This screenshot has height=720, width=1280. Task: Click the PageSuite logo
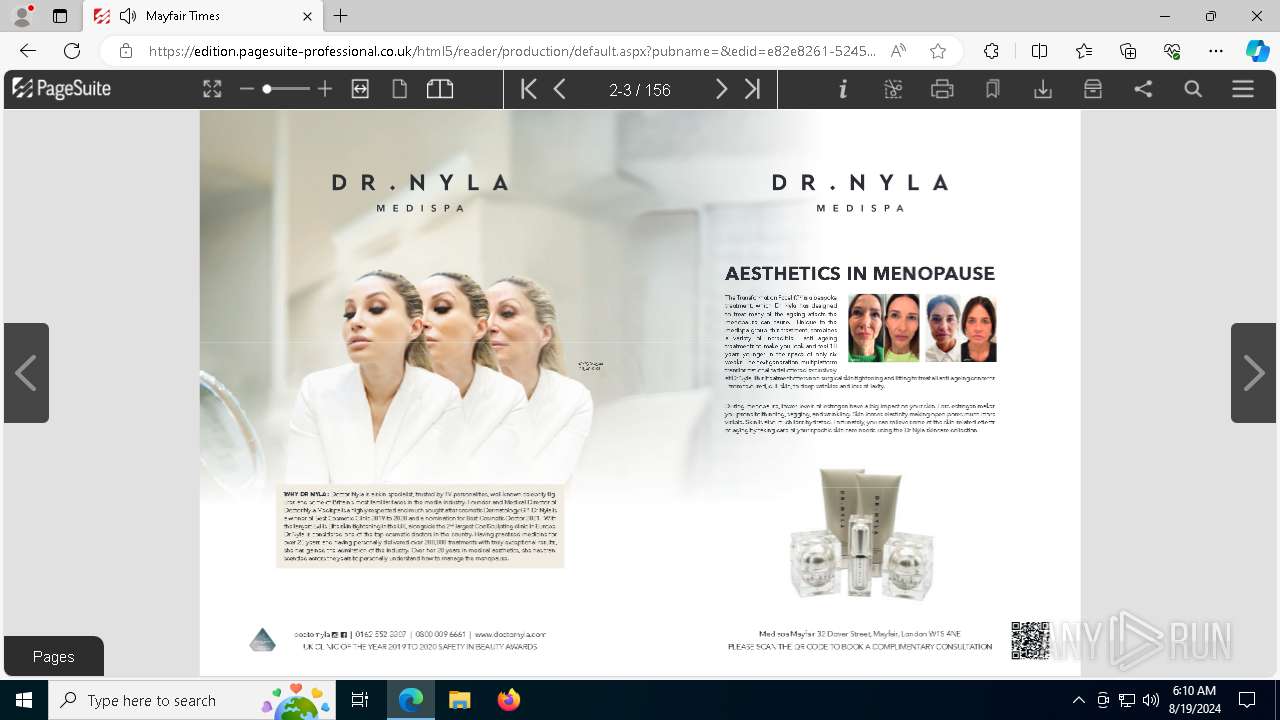(x=62, y=89)
